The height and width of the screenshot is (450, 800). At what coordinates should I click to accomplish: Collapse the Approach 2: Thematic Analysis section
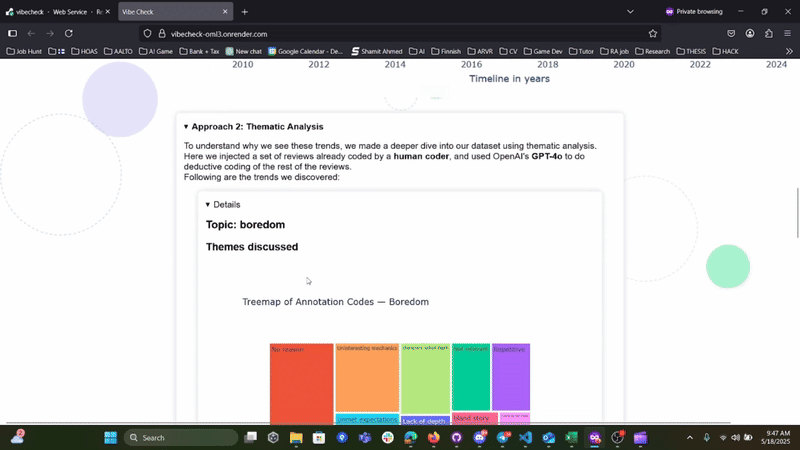point(186,127)
